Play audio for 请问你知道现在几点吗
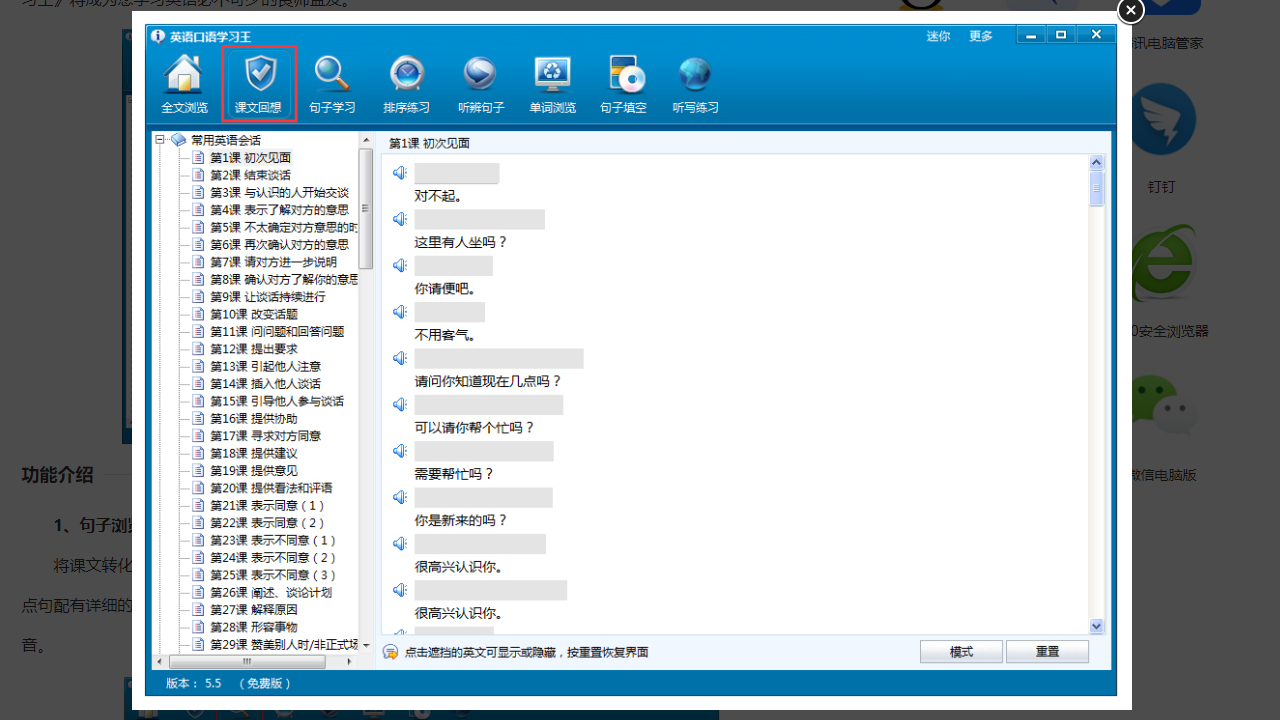 pos(399,358)
